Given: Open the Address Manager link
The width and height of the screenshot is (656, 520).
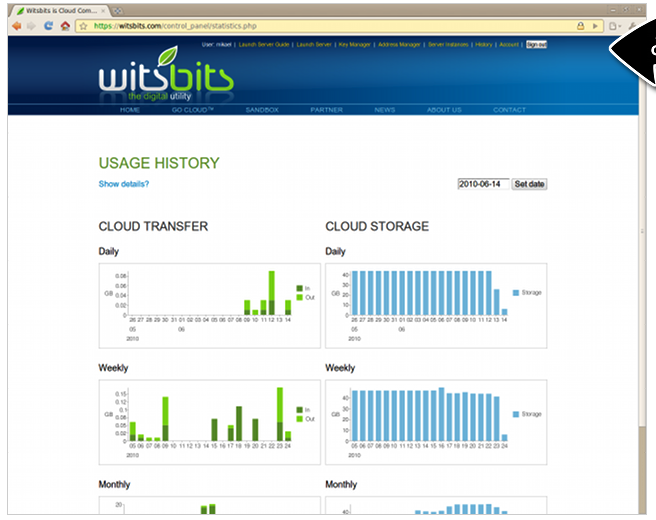Looking at the screenshot, I should tap(399, 44).
